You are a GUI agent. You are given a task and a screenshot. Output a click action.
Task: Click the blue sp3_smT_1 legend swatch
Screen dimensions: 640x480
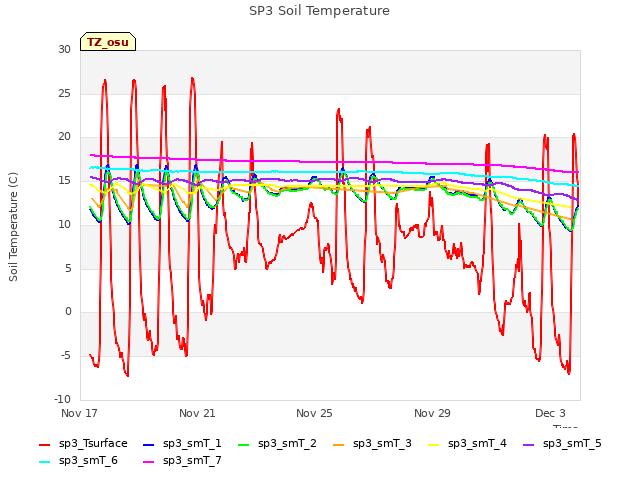[149, 444]
